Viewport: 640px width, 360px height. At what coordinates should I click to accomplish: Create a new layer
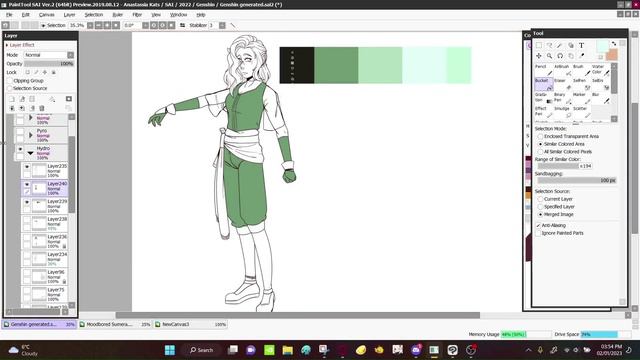pyautogui.click(x=12, y=99)
